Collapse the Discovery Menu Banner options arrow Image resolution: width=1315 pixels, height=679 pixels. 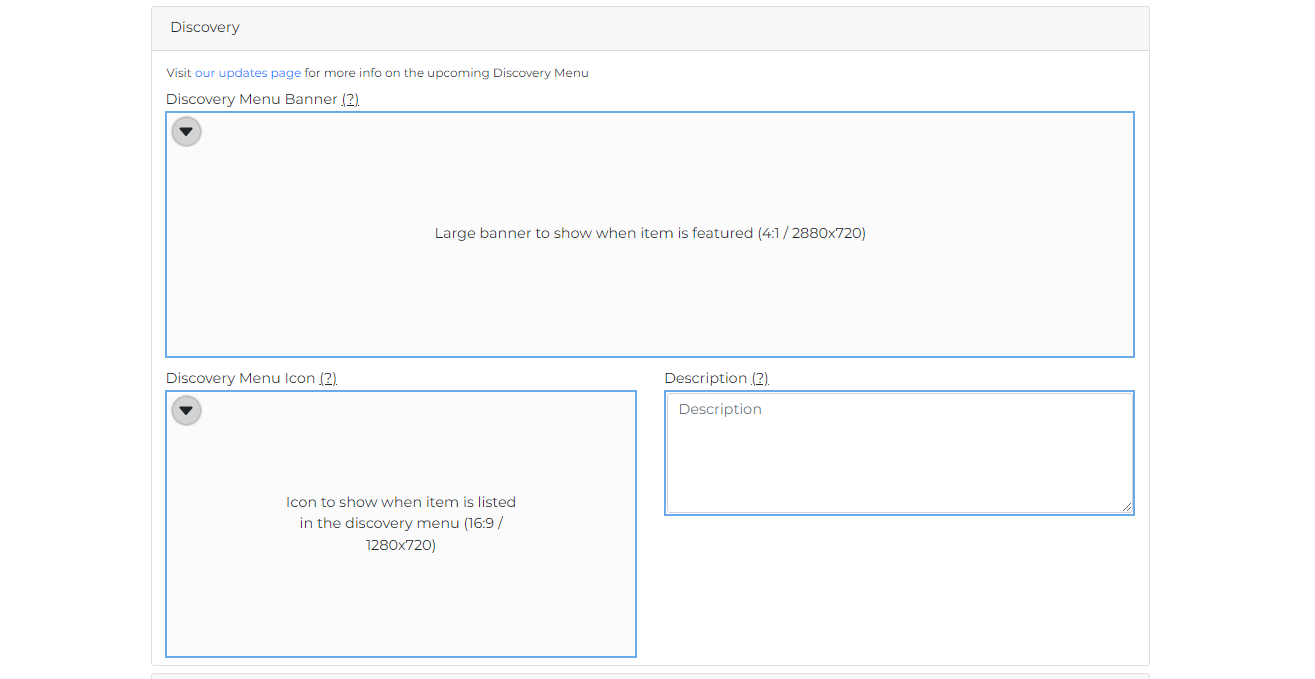(x=186, y=131)
